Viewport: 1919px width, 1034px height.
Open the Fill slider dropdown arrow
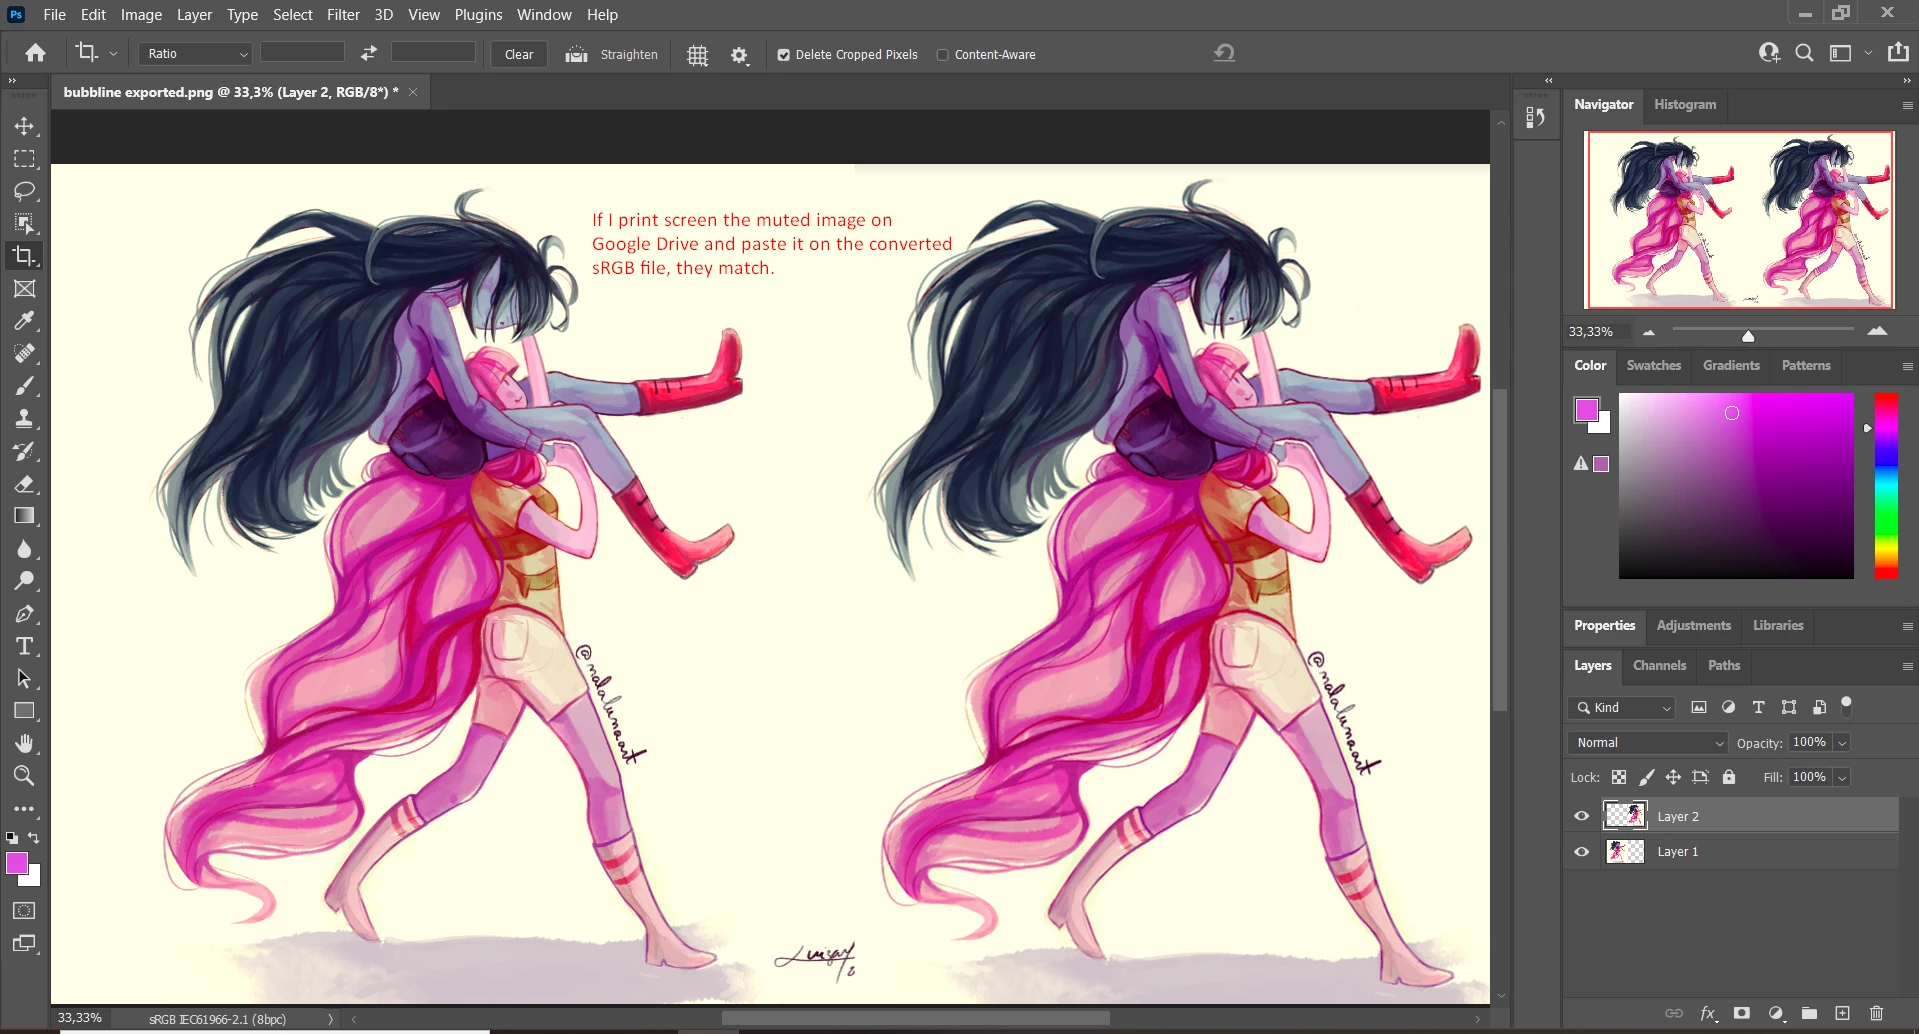click(1842, 777)
